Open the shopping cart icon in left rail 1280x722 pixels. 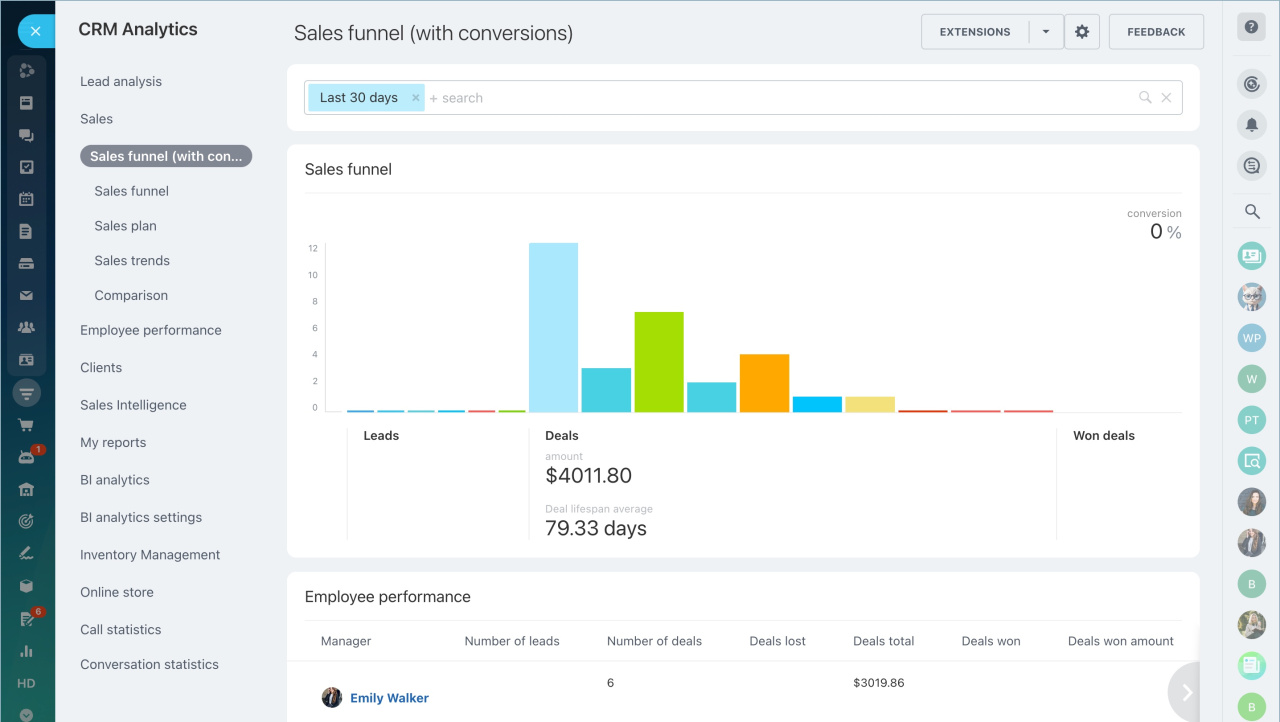(x=27, y=425)
